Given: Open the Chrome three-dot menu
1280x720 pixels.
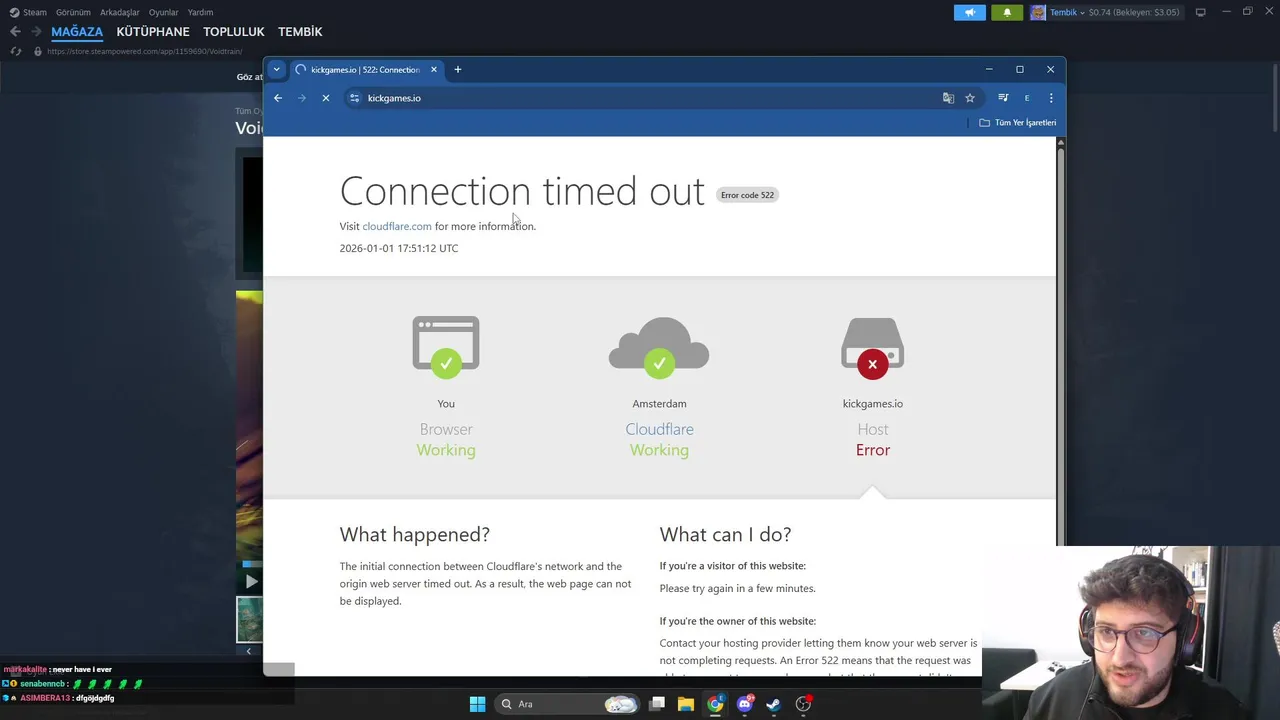Looking at the screenshot, I should pos(1051,98).
